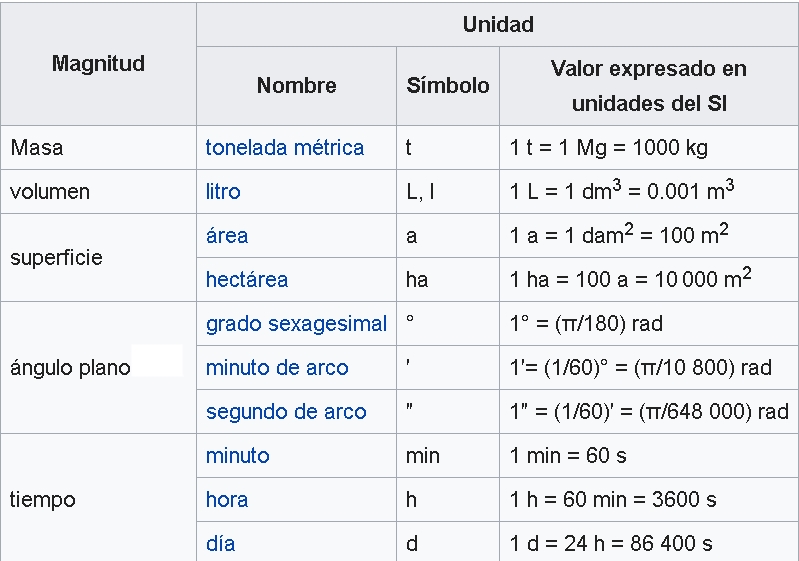Open the 'minuto' time unit link
This screenshot has height=561, width=799.
pos(237,456)
